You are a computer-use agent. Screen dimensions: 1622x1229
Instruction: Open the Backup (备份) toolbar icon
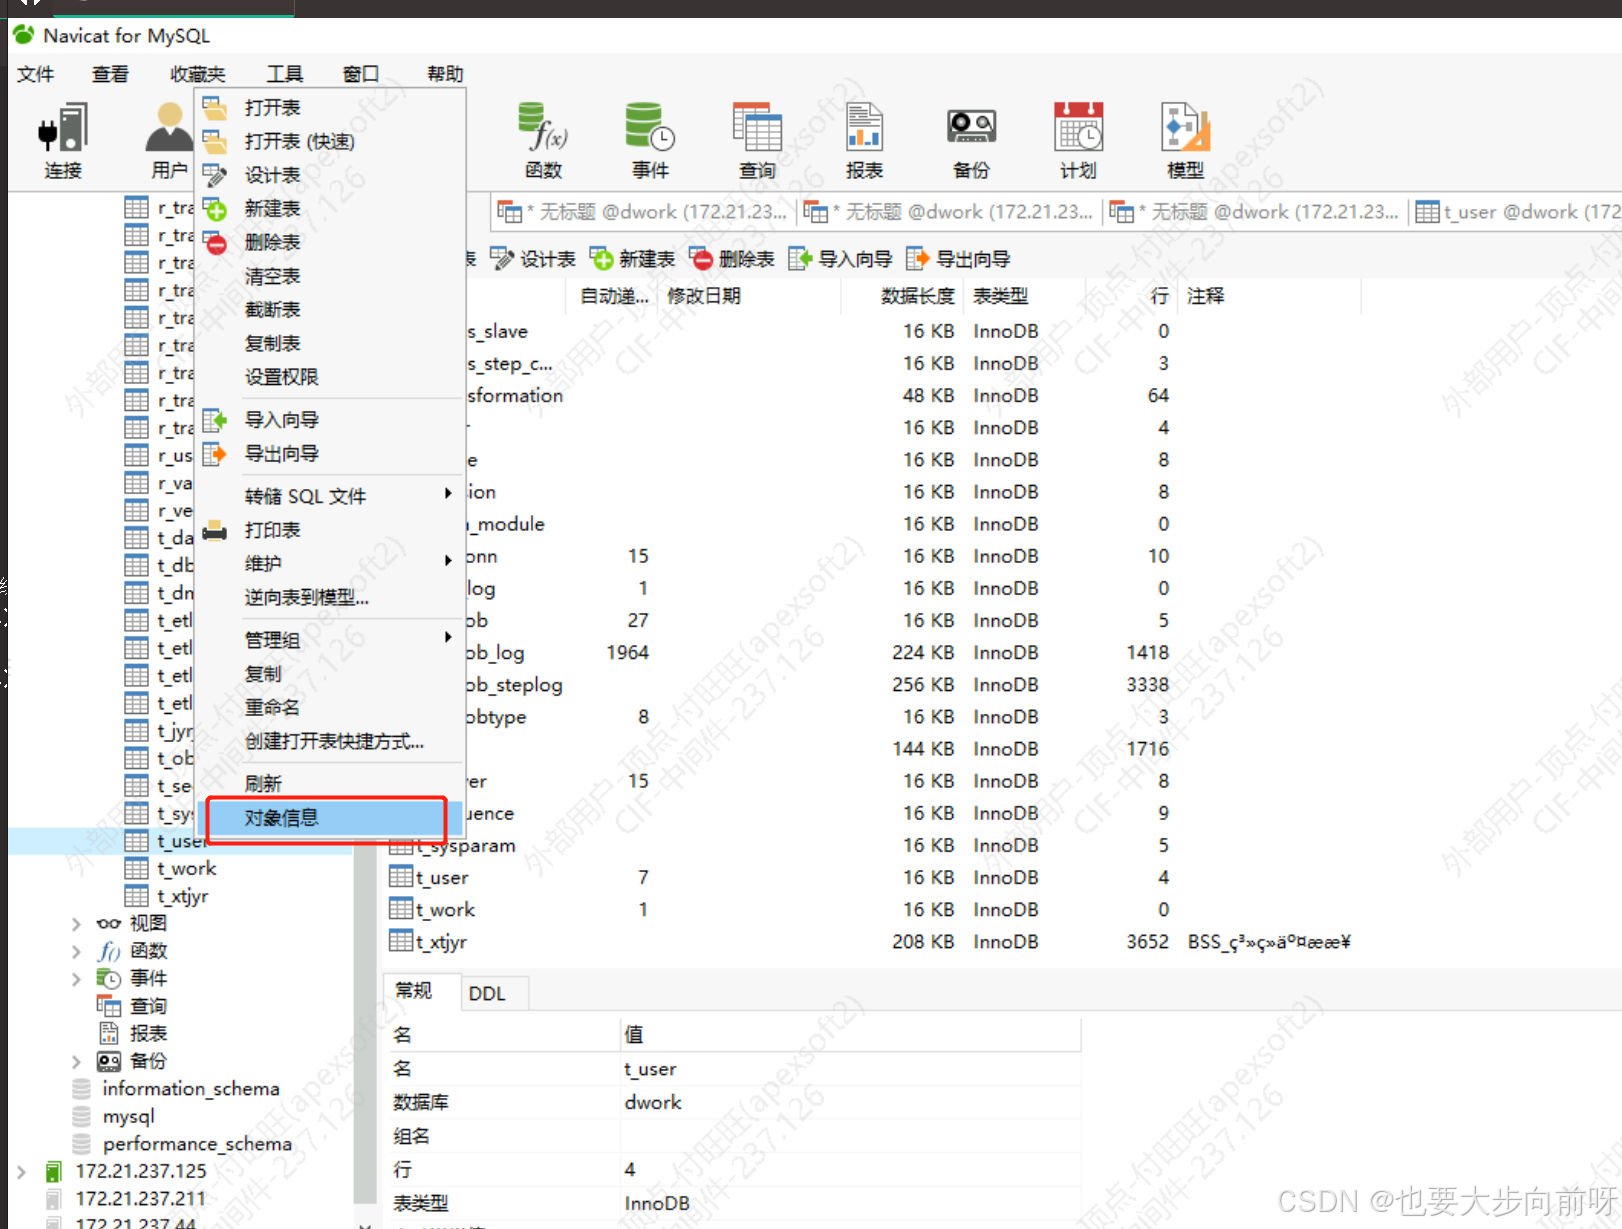[x=971, y=140]
